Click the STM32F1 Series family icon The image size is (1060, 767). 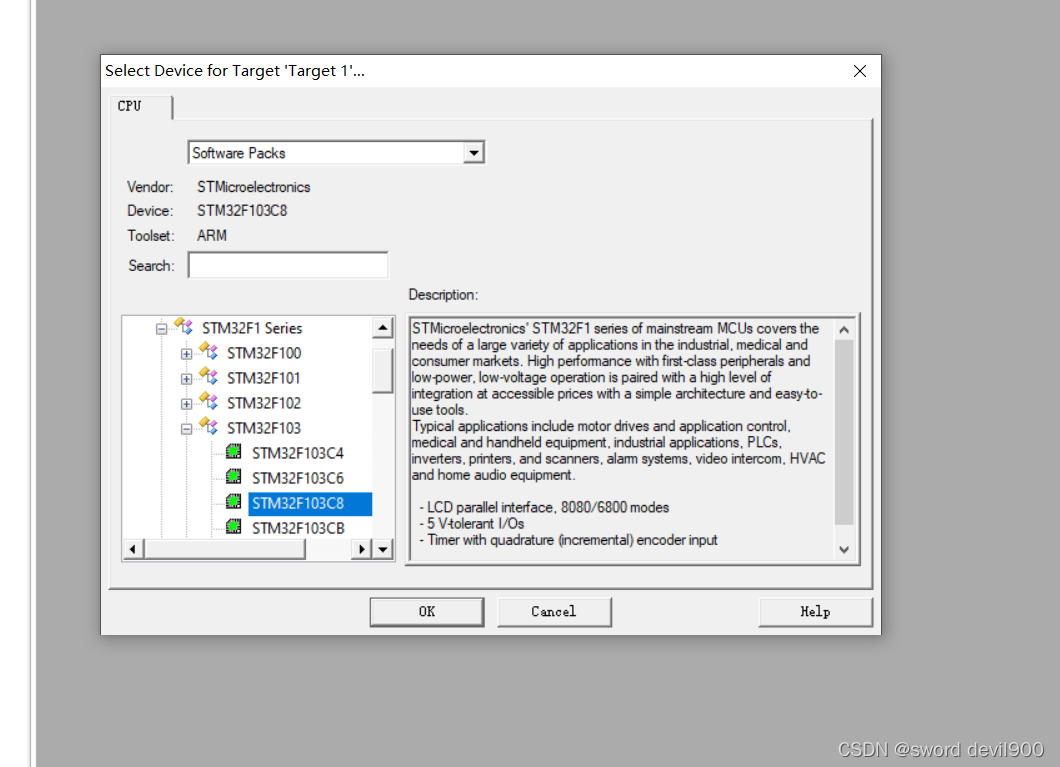click(x=183, y=326)
